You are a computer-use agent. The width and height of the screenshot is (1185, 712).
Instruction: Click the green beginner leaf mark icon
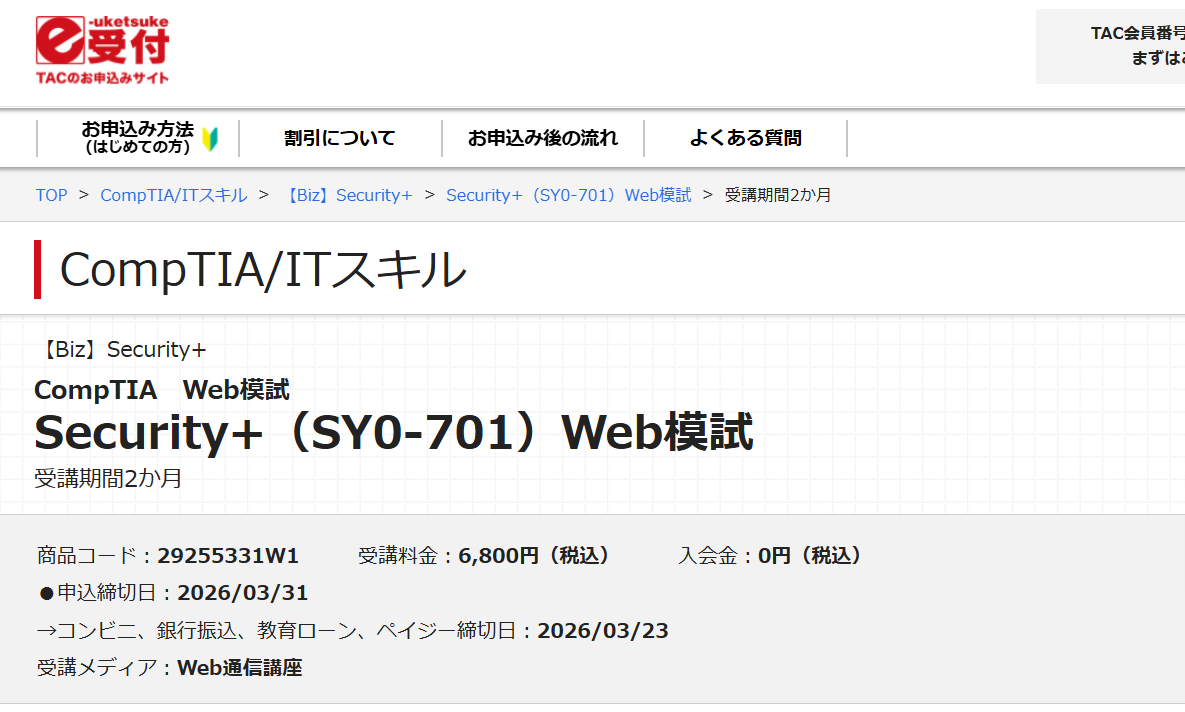[x=210, y=139]
